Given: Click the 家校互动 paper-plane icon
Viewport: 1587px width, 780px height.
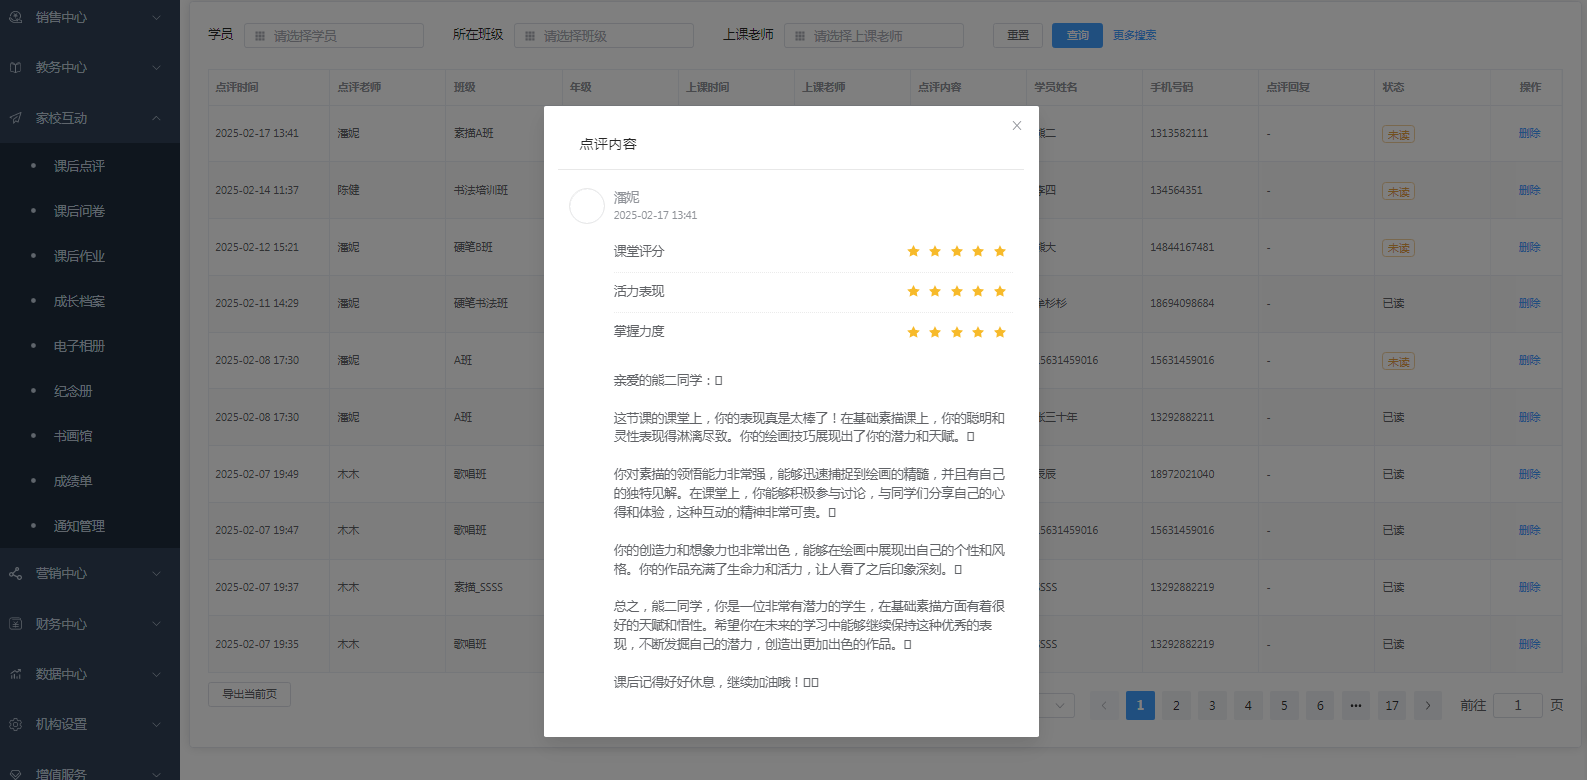Looking at the screenshot, I should coord(16,118).
